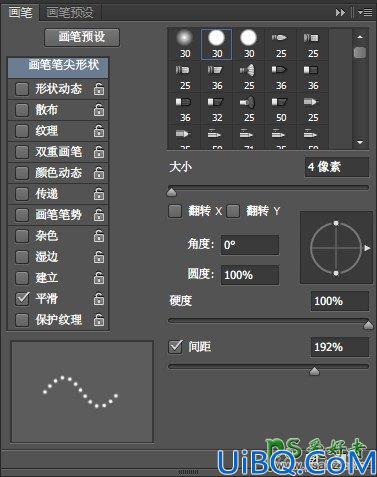Screen dimensions: 377x477
Task: Toggle the lock icon beside 建立
Action: click(x=99, y=278)
